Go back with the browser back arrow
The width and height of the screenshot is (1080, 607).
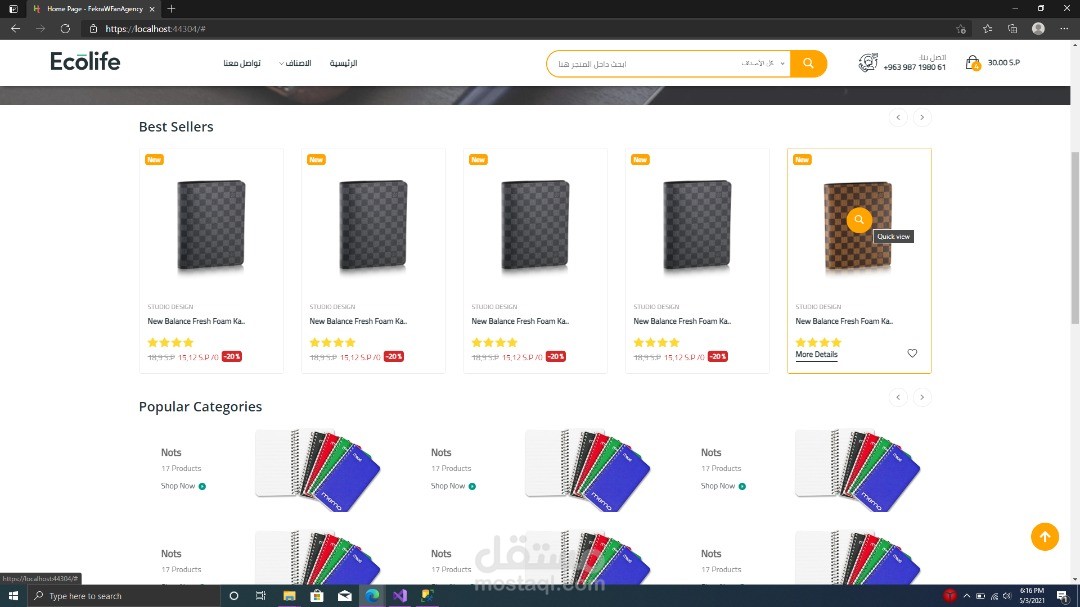15,28
